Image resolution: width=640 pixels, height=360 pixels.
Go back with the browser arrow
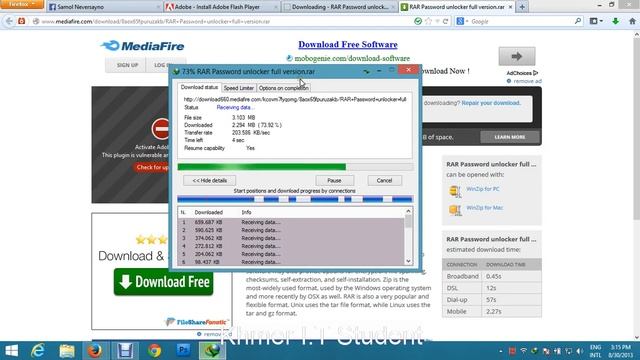point(9,21)
